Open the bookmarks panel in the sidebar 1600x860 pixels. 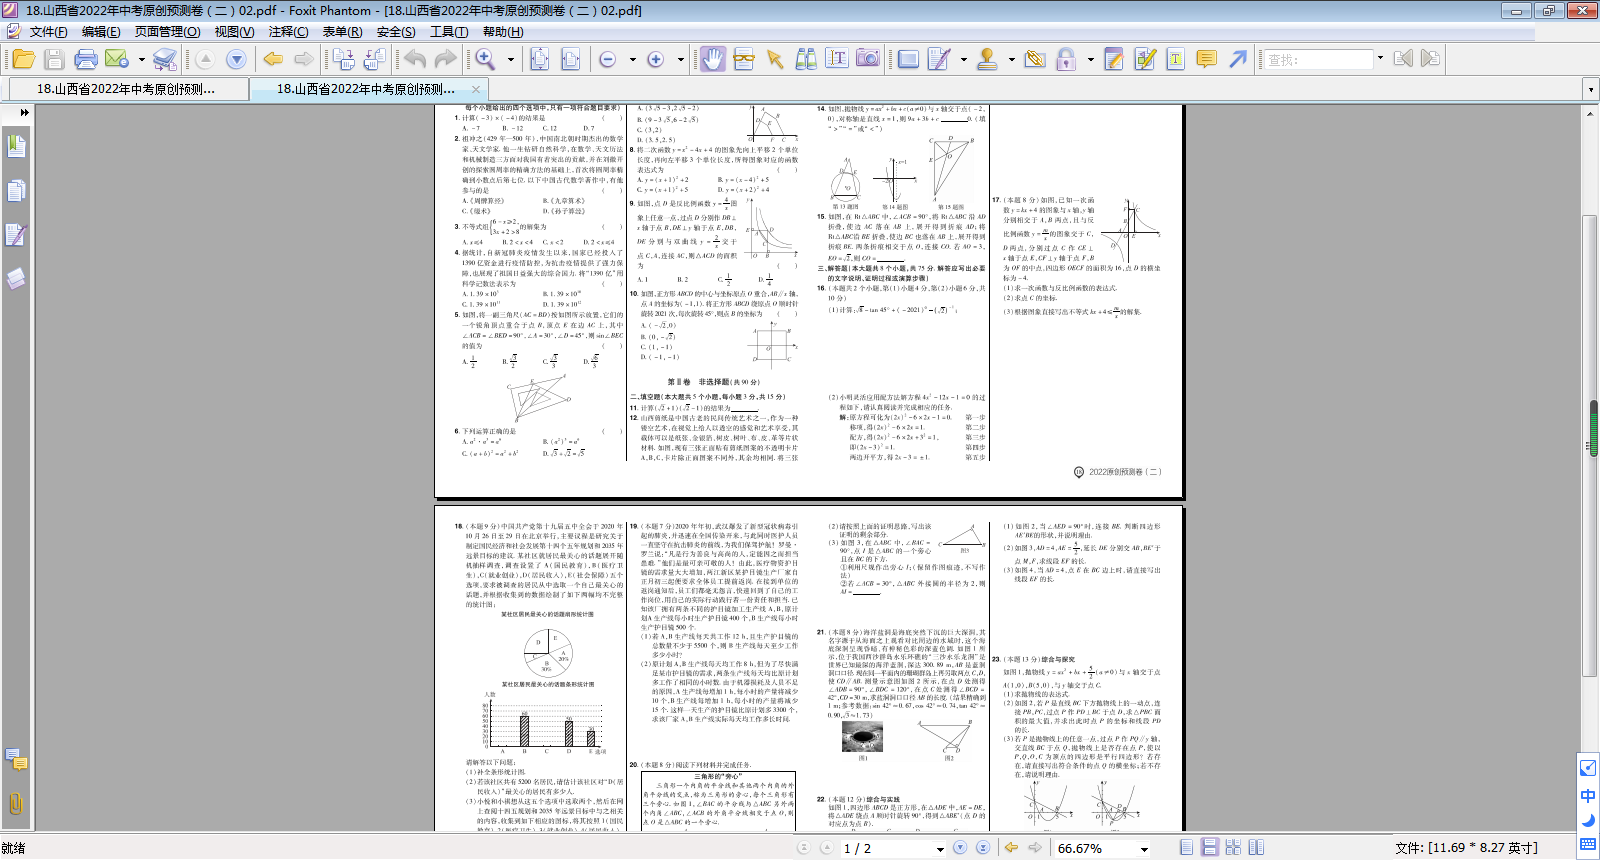(x=16, y=146)
